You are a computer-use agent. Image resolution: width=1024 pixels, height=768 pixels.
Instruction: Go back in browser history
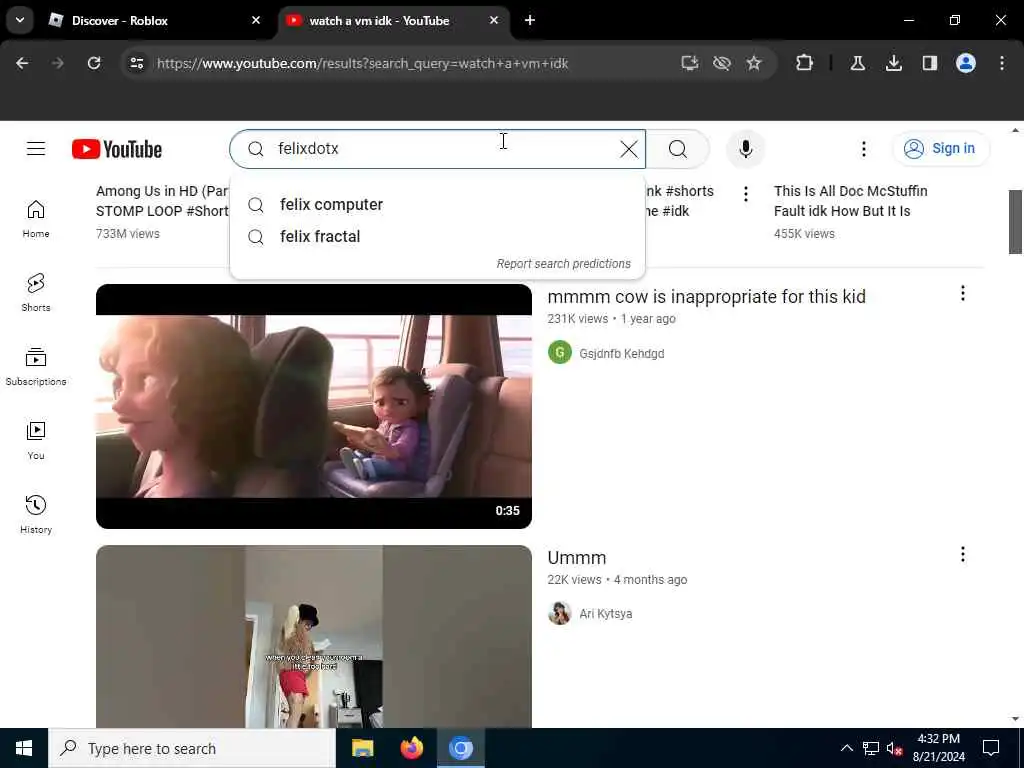(22, 63)
